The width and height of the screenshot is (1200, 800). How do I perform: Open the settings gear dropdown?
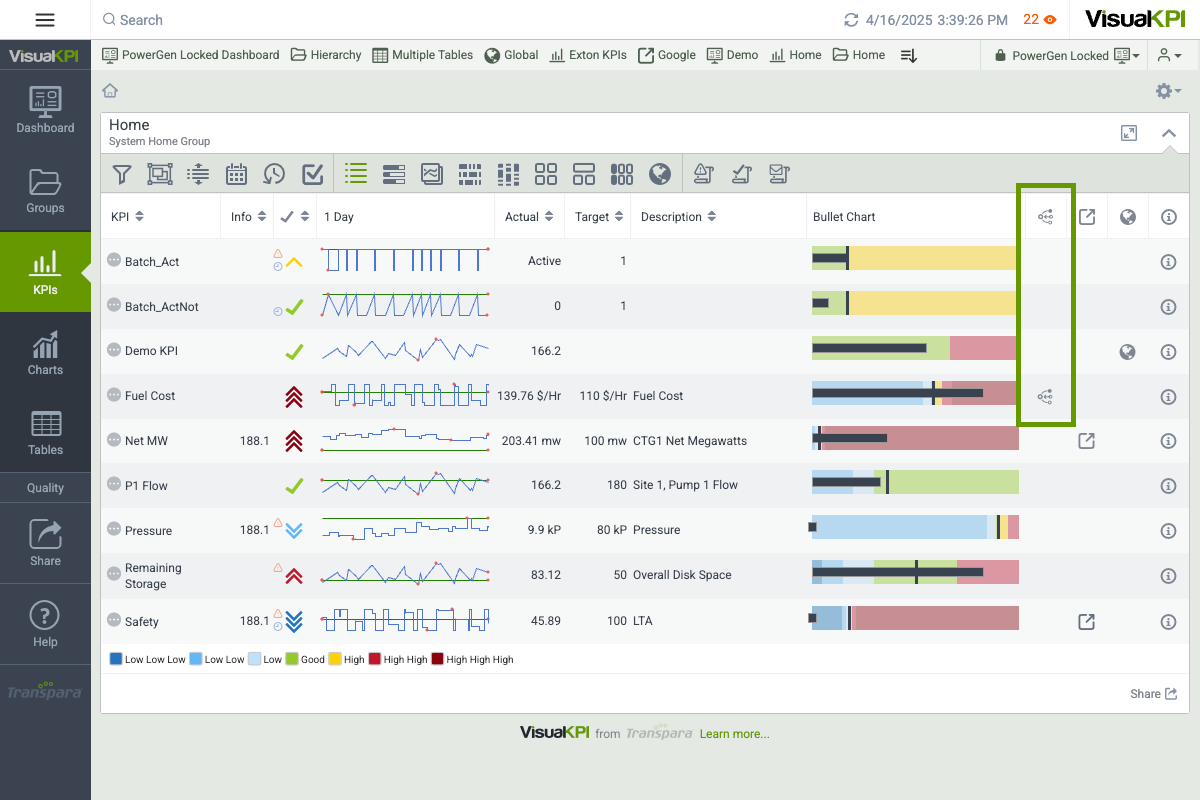1168,91
